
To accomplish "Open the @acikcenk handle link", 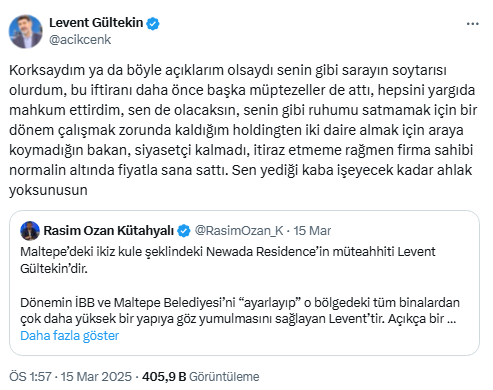I will (80, 40).
